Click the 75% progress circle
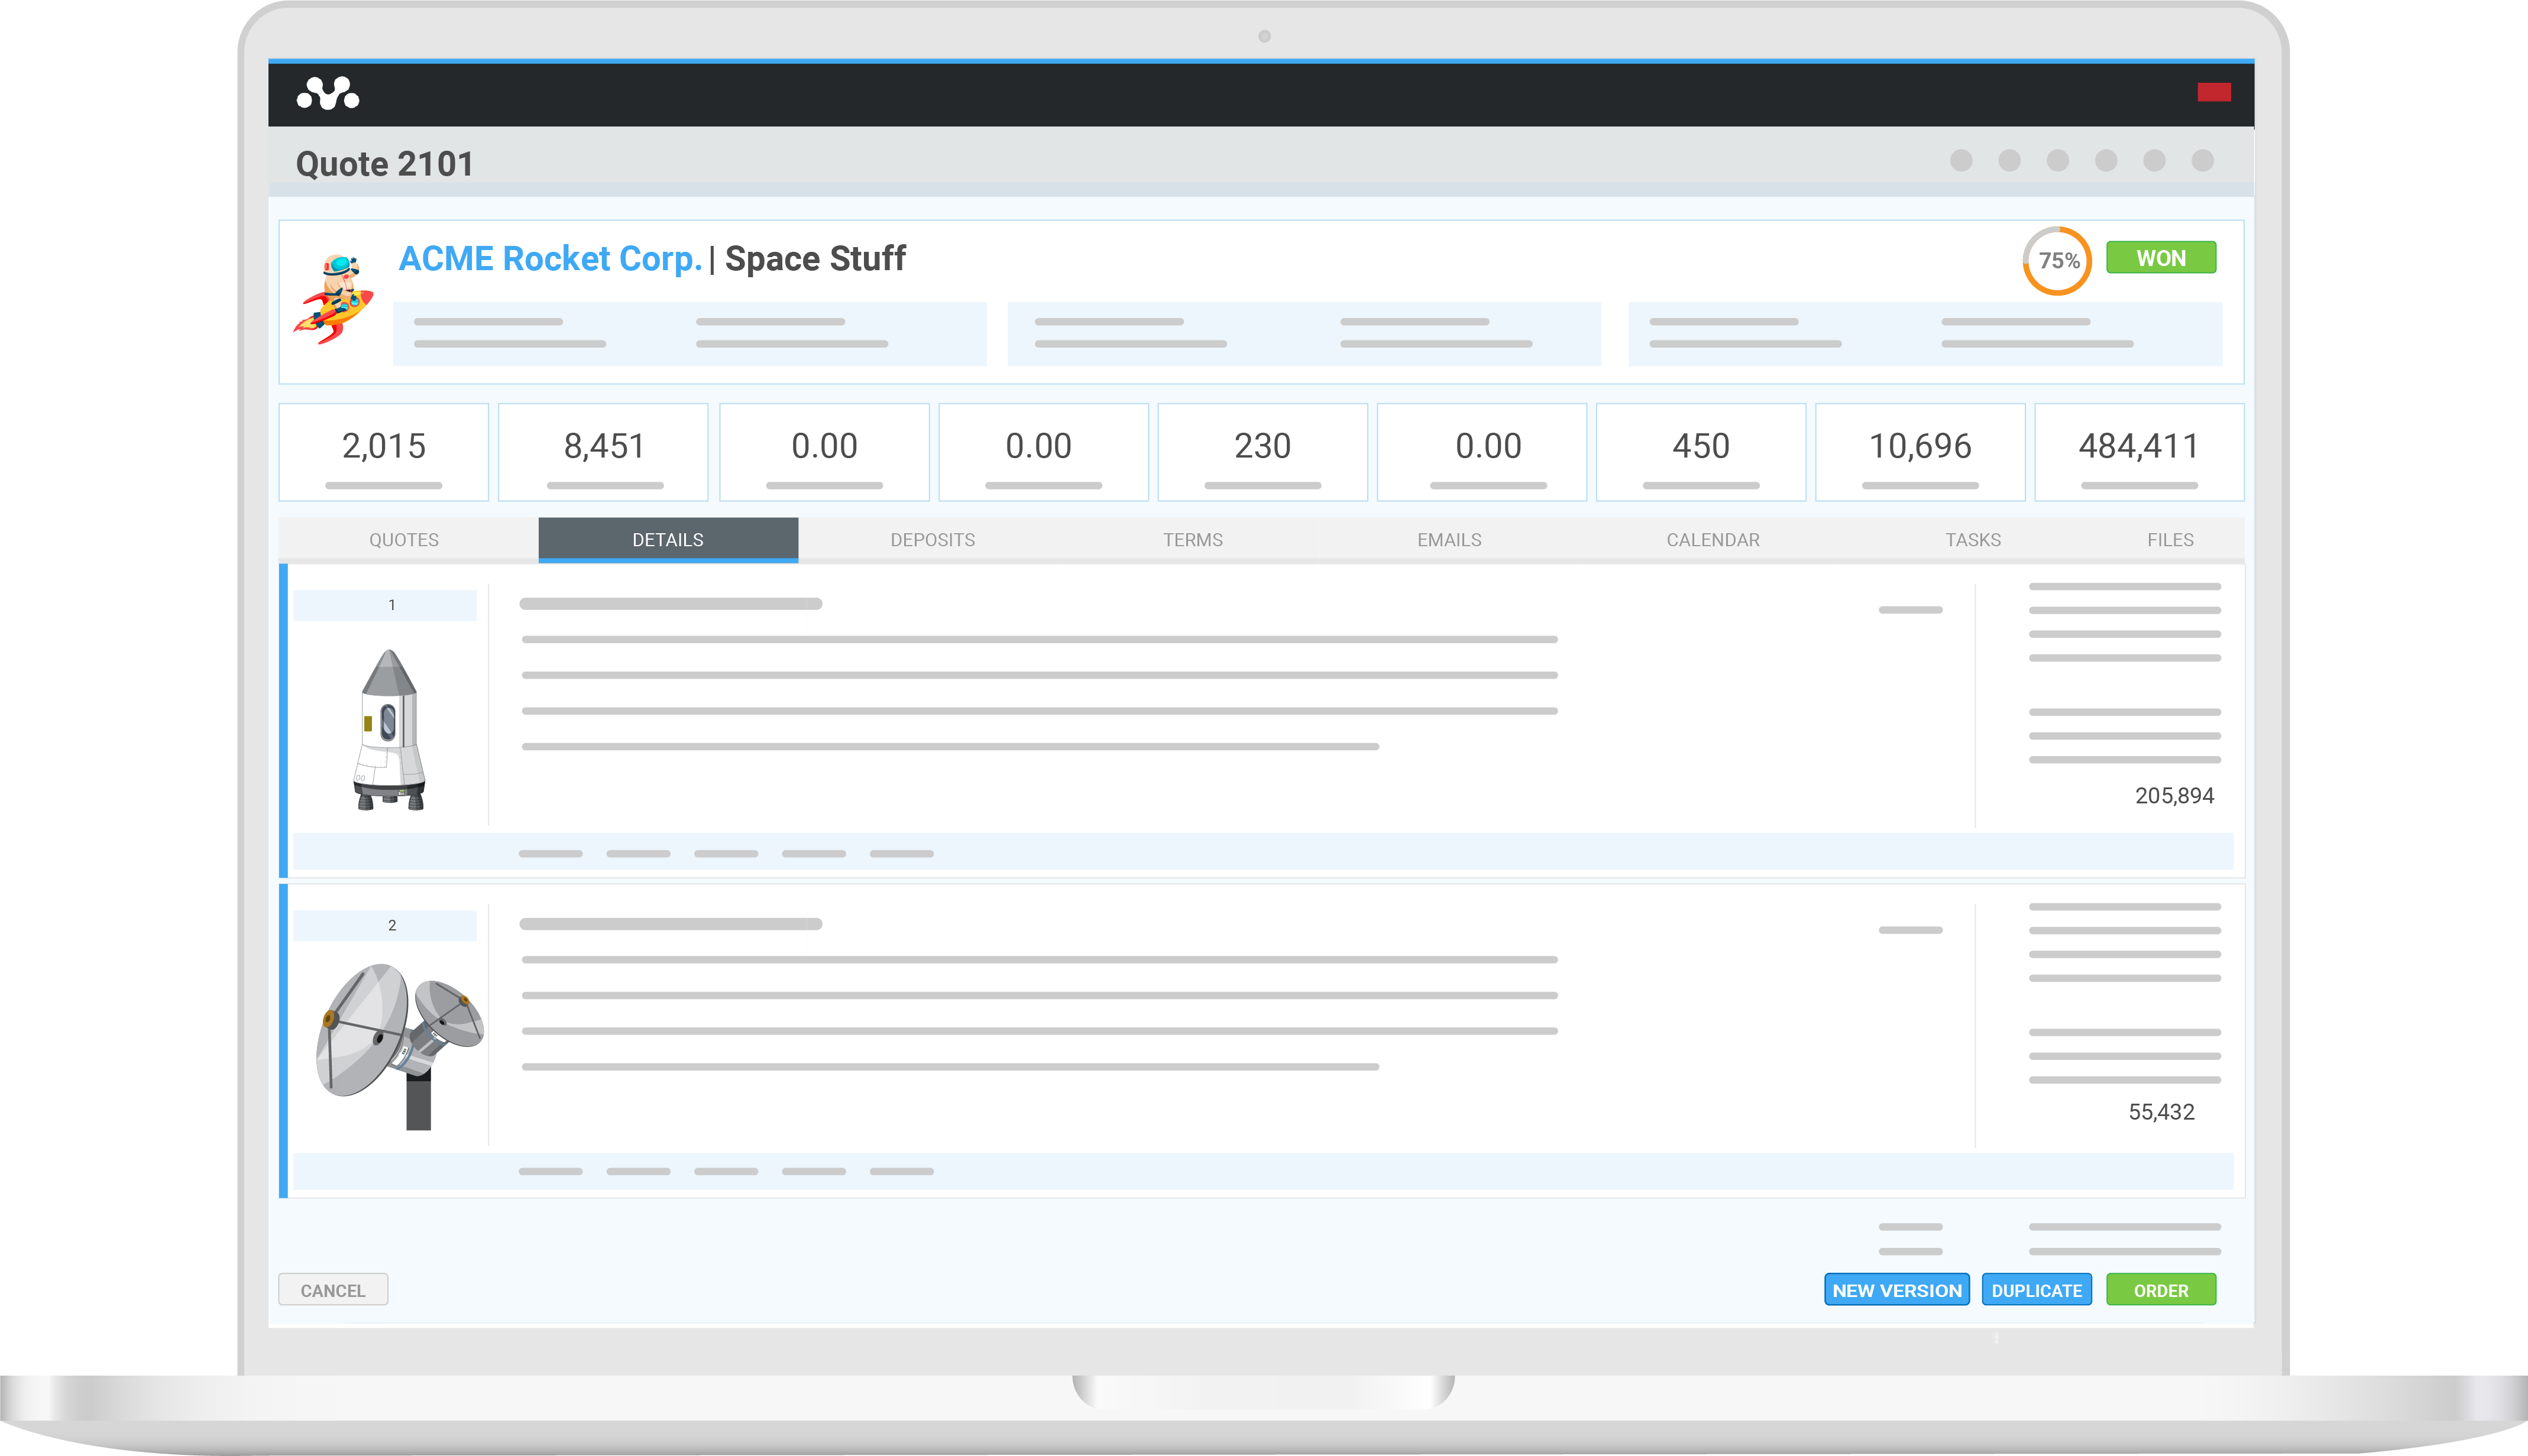 click(x=2057, y=260)
